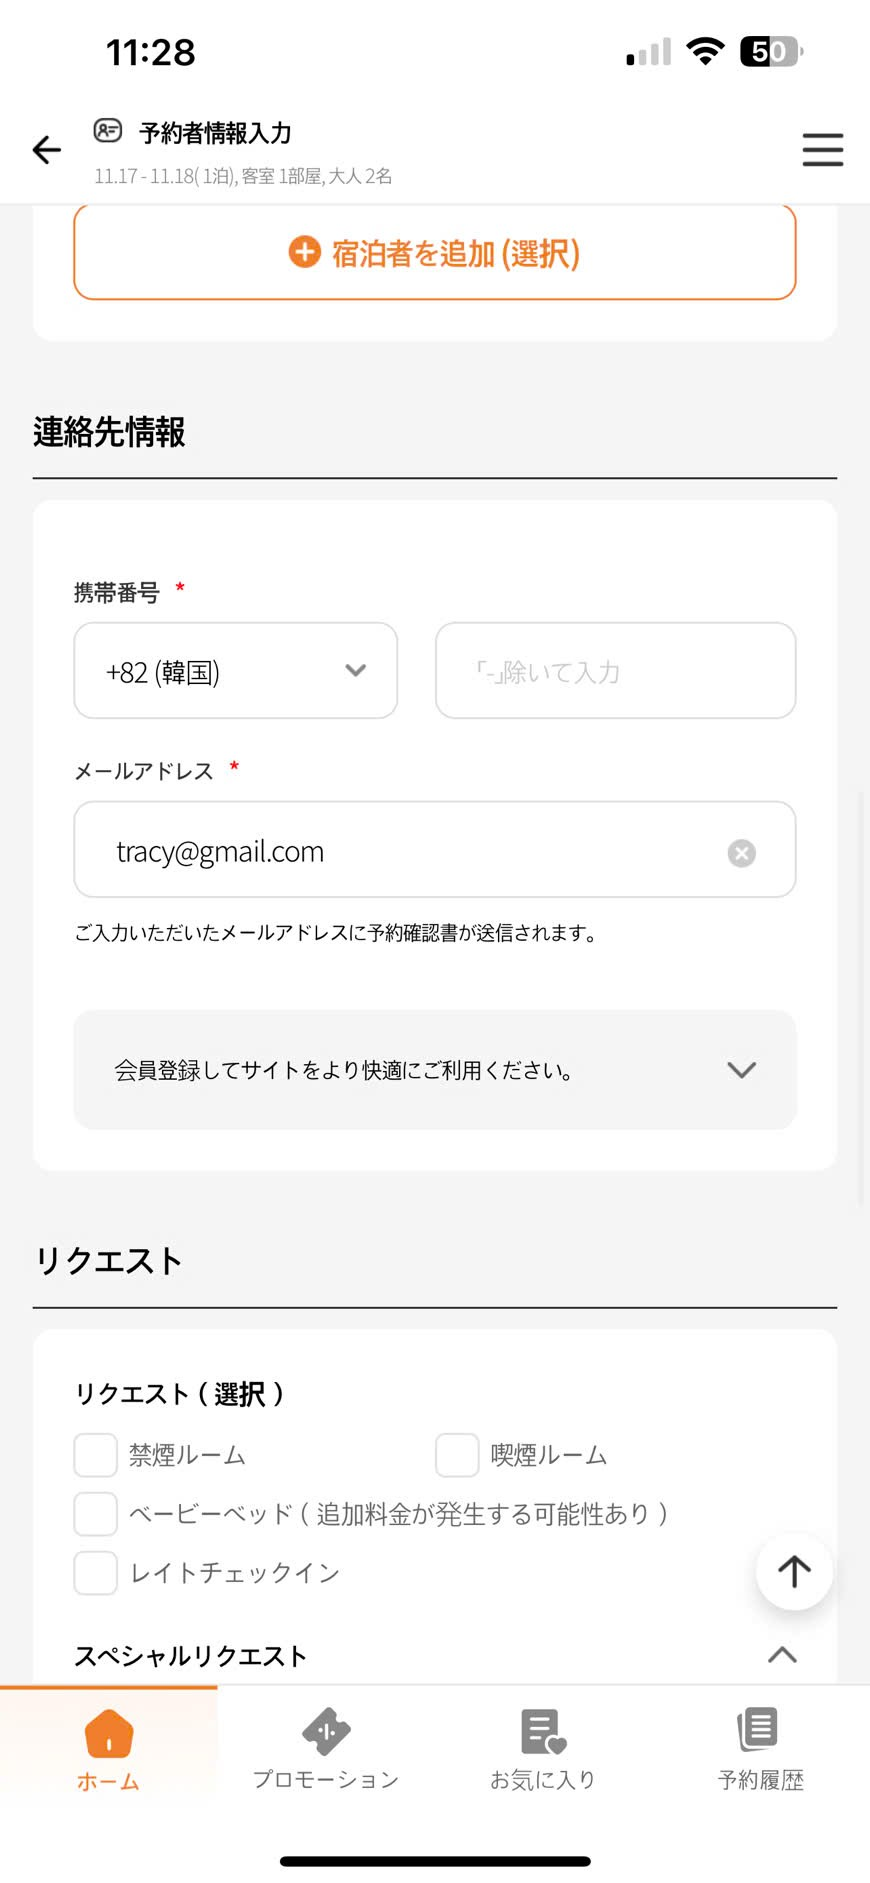
Task: Collapse the スペシャルリクエスト section
Action: pyautogui.click(x=782, y=1655)
